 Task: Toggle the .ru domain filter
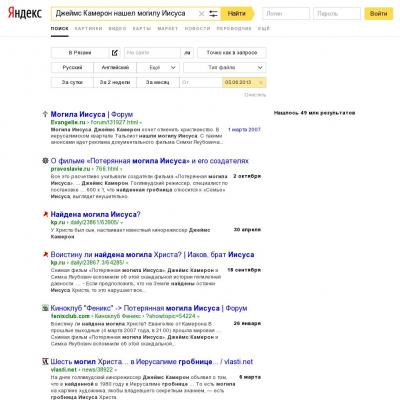(x=187, y=53)
